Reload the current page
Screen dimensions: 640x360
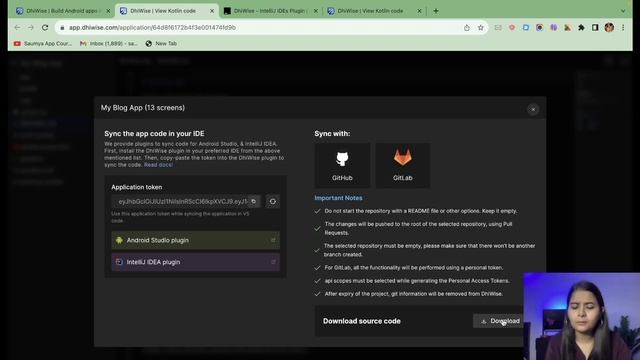pyautogui.click(x=45, y=27)
